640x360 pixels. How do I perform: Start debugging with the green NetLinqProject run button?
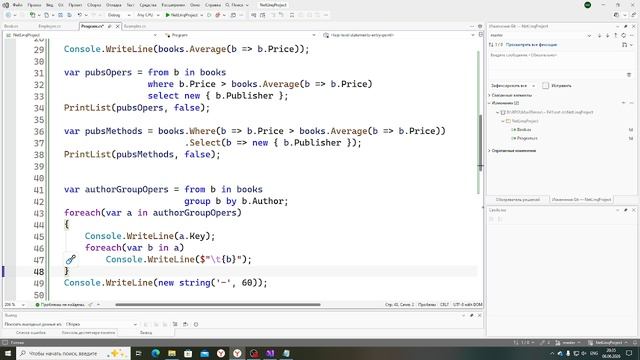click(x=182, y=15)
